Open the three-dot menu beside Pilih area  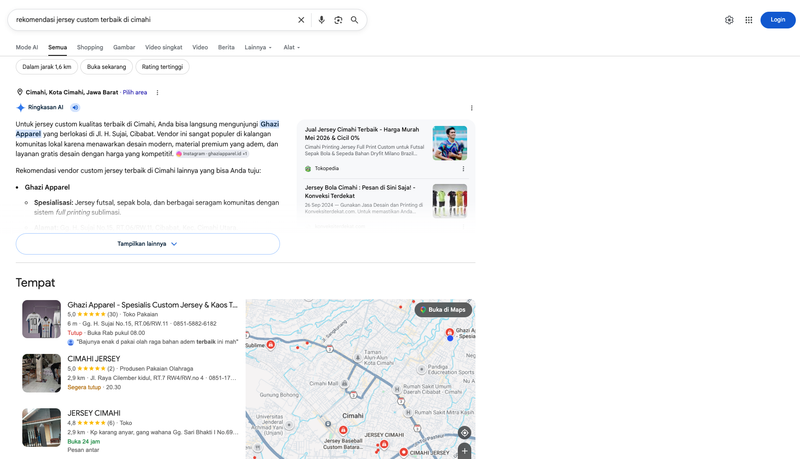tap(157, 92)
